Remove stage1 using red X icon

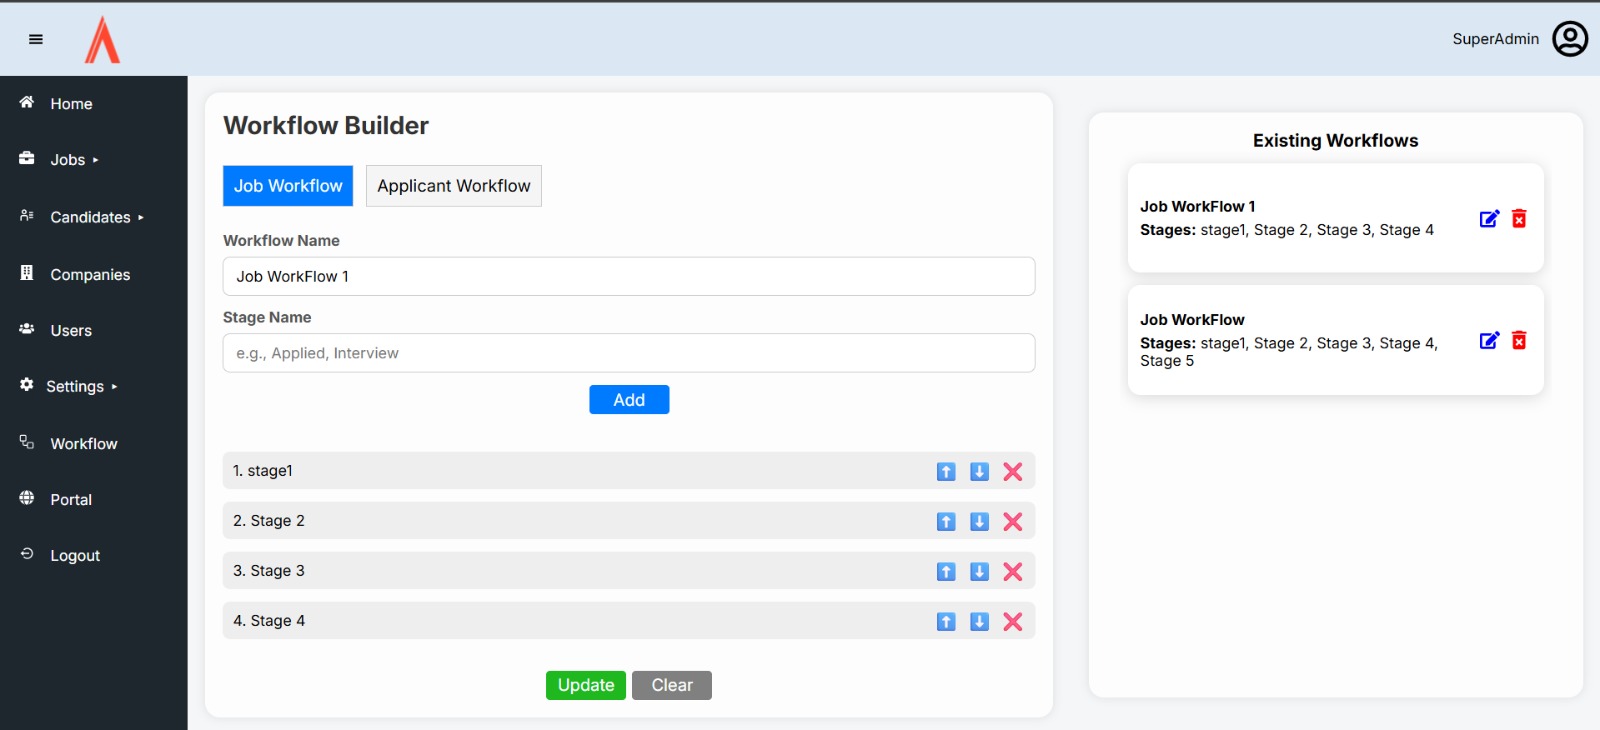[x=1012, y=472]
